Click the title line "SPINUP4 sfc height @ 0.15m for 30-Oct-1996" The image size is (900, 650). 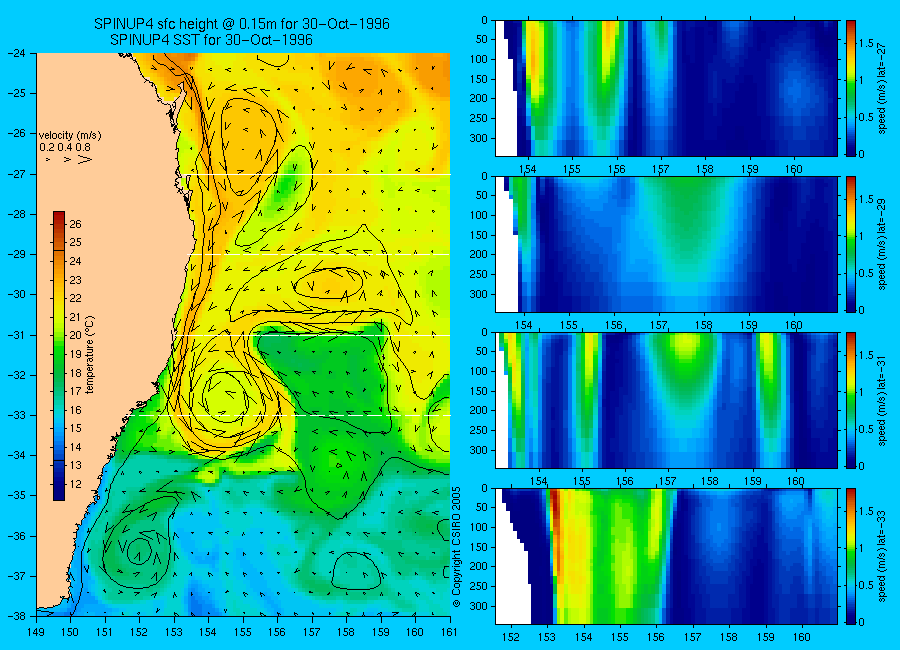click(242, 24)
